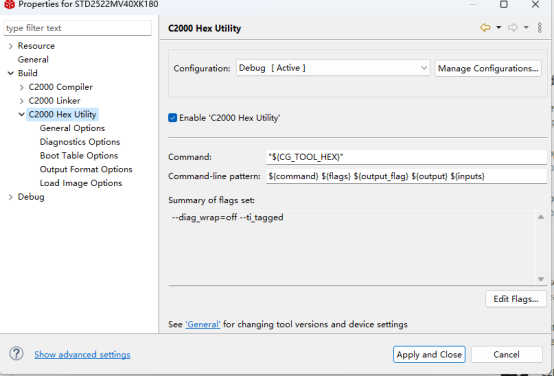The width and height of the screenshot is (554, 376).
Task: Click the help question mark icon
Action: (16, 354)
